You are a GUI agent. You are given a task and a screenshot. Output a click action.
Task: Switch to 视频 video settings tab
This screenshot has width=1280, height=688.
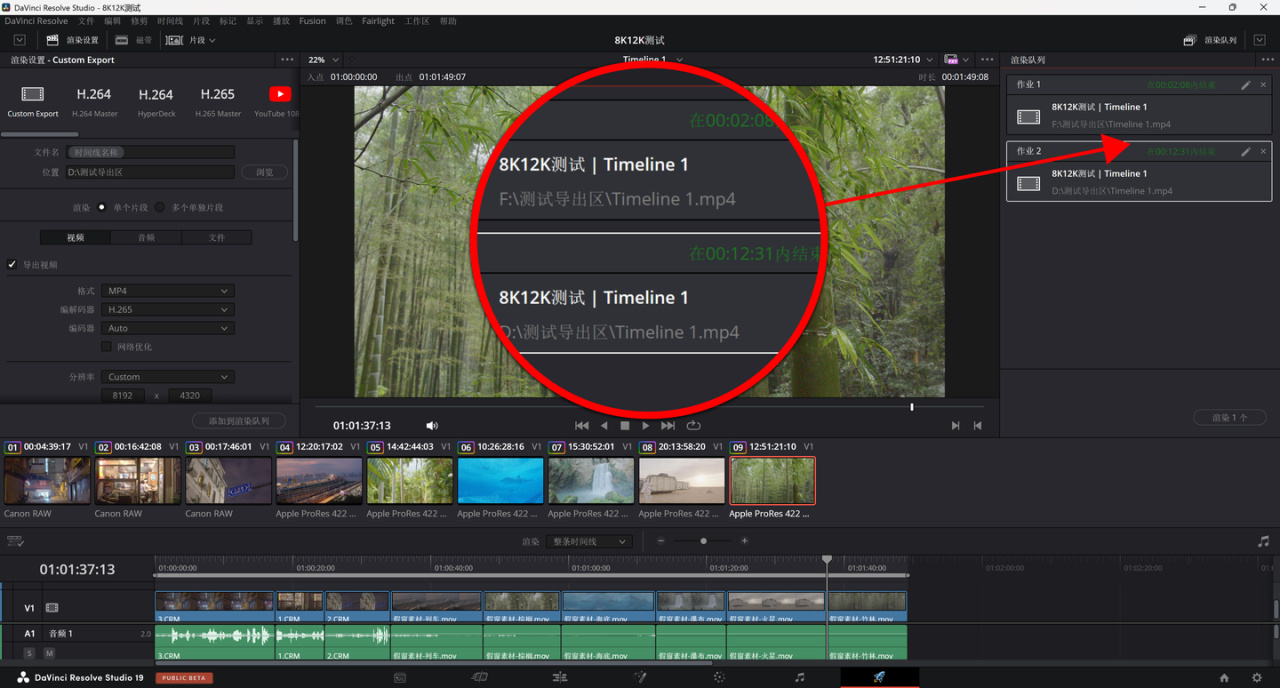[x=75, y=237]
